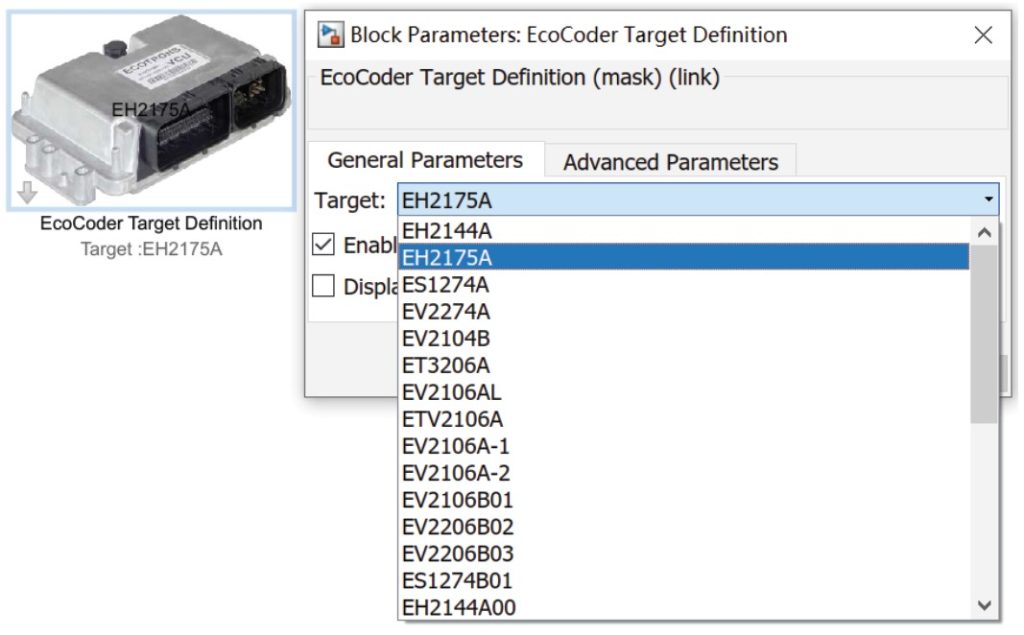
Task: Choose EV2206B03 target option
Action: coord(684,553)
